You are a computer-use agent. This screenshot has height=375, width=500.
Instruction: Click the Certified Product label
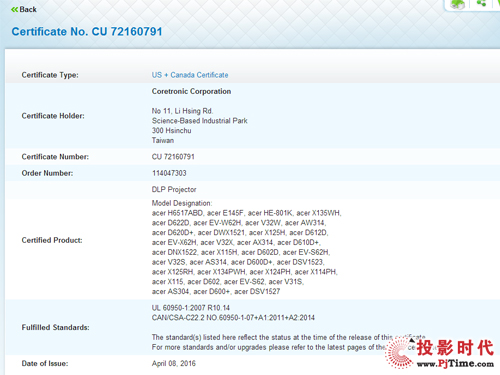coord(52,240)
